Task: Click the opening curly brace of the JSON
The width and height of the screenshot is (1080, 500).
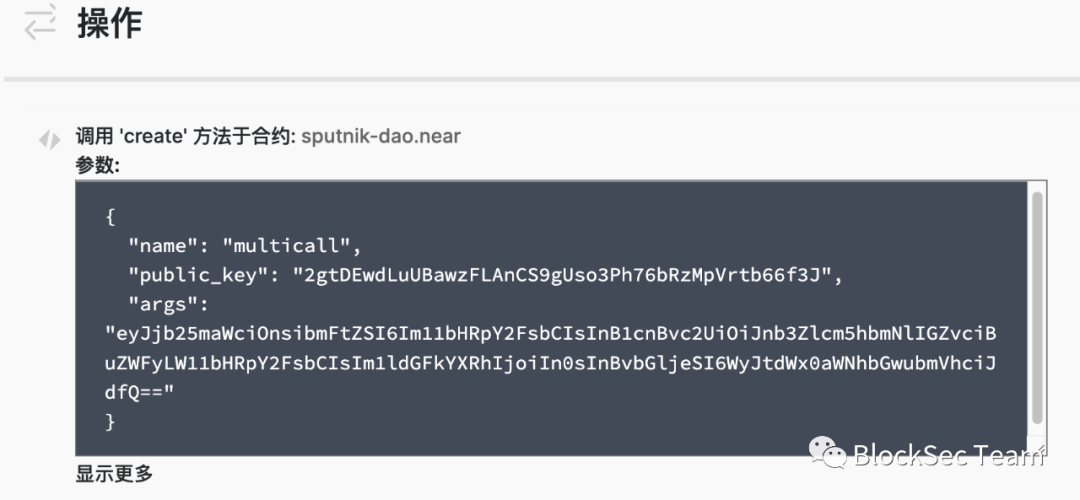Action: pos(110,217)
